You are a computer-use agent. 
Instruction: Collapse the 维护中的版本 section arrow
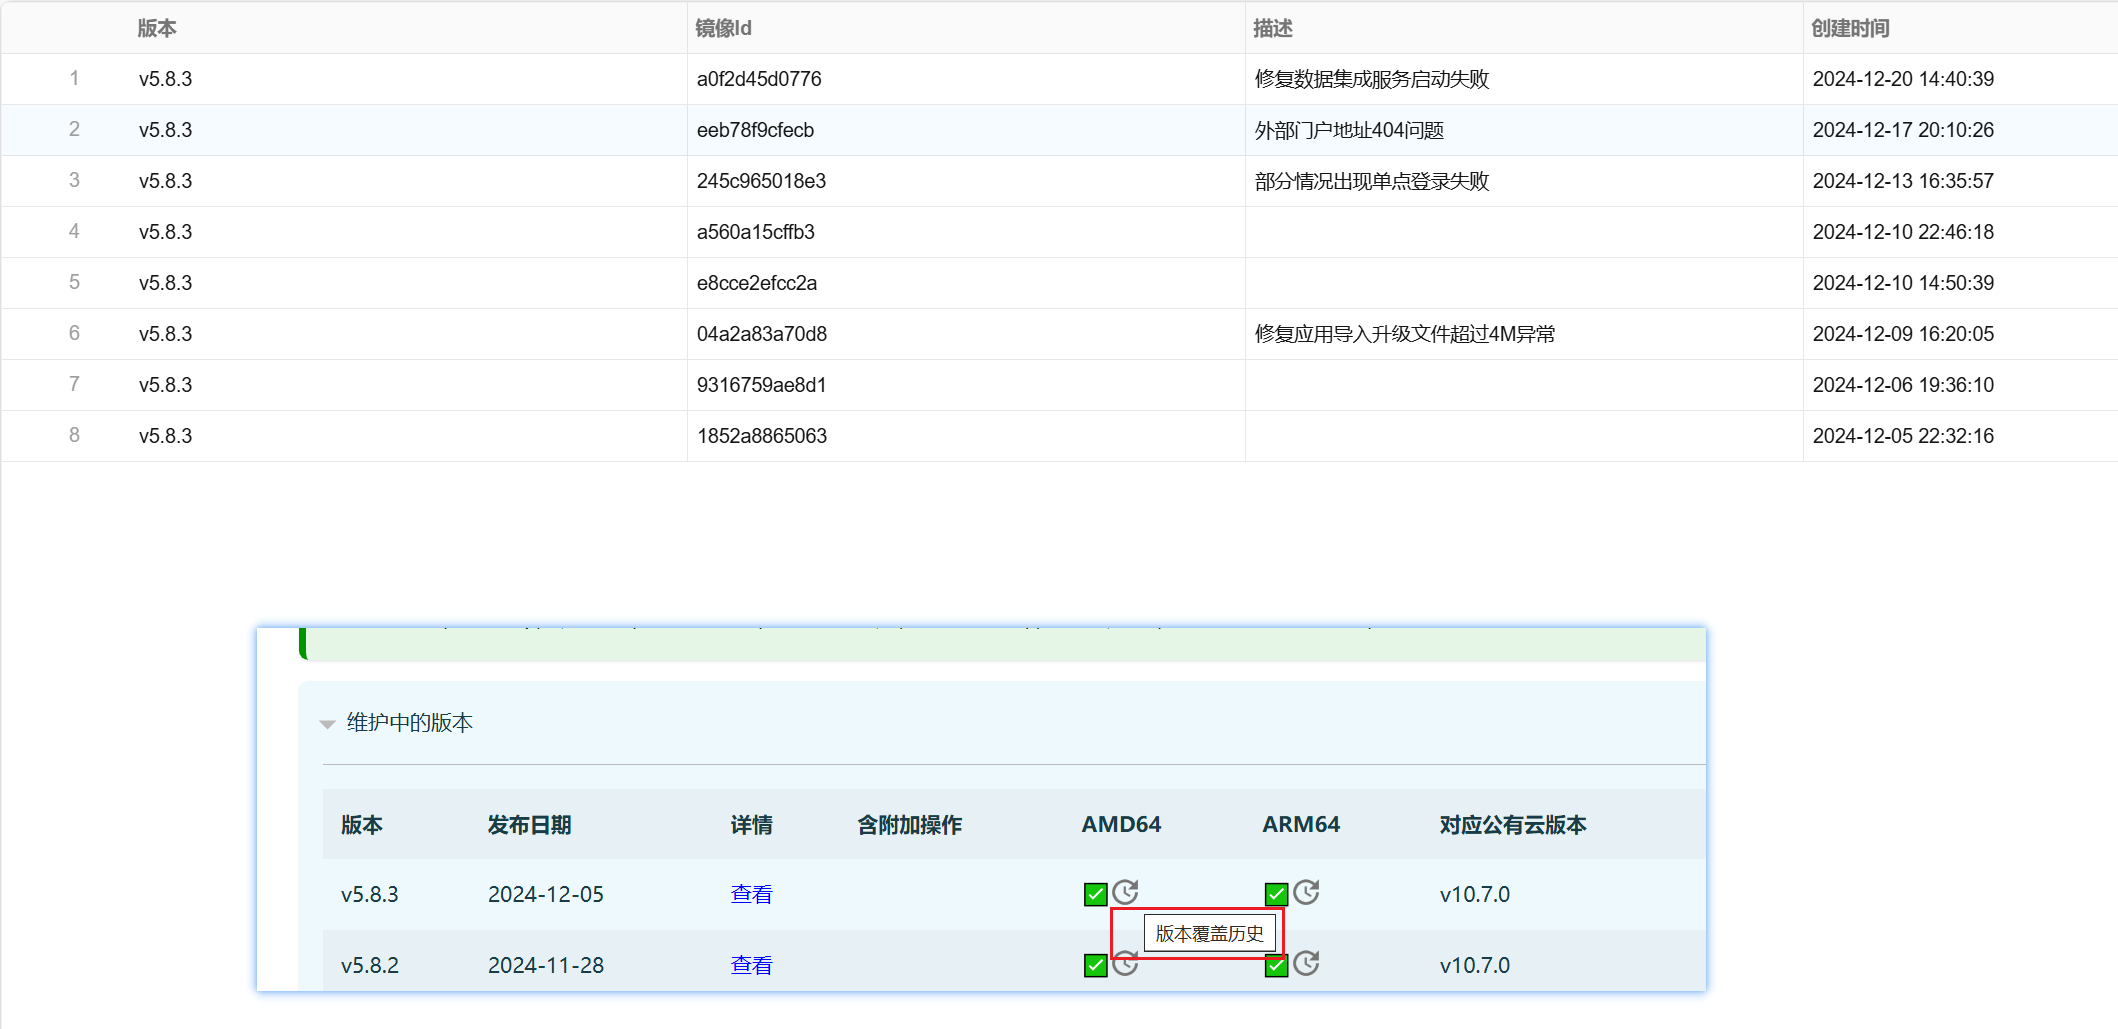(x=327, y=724)
